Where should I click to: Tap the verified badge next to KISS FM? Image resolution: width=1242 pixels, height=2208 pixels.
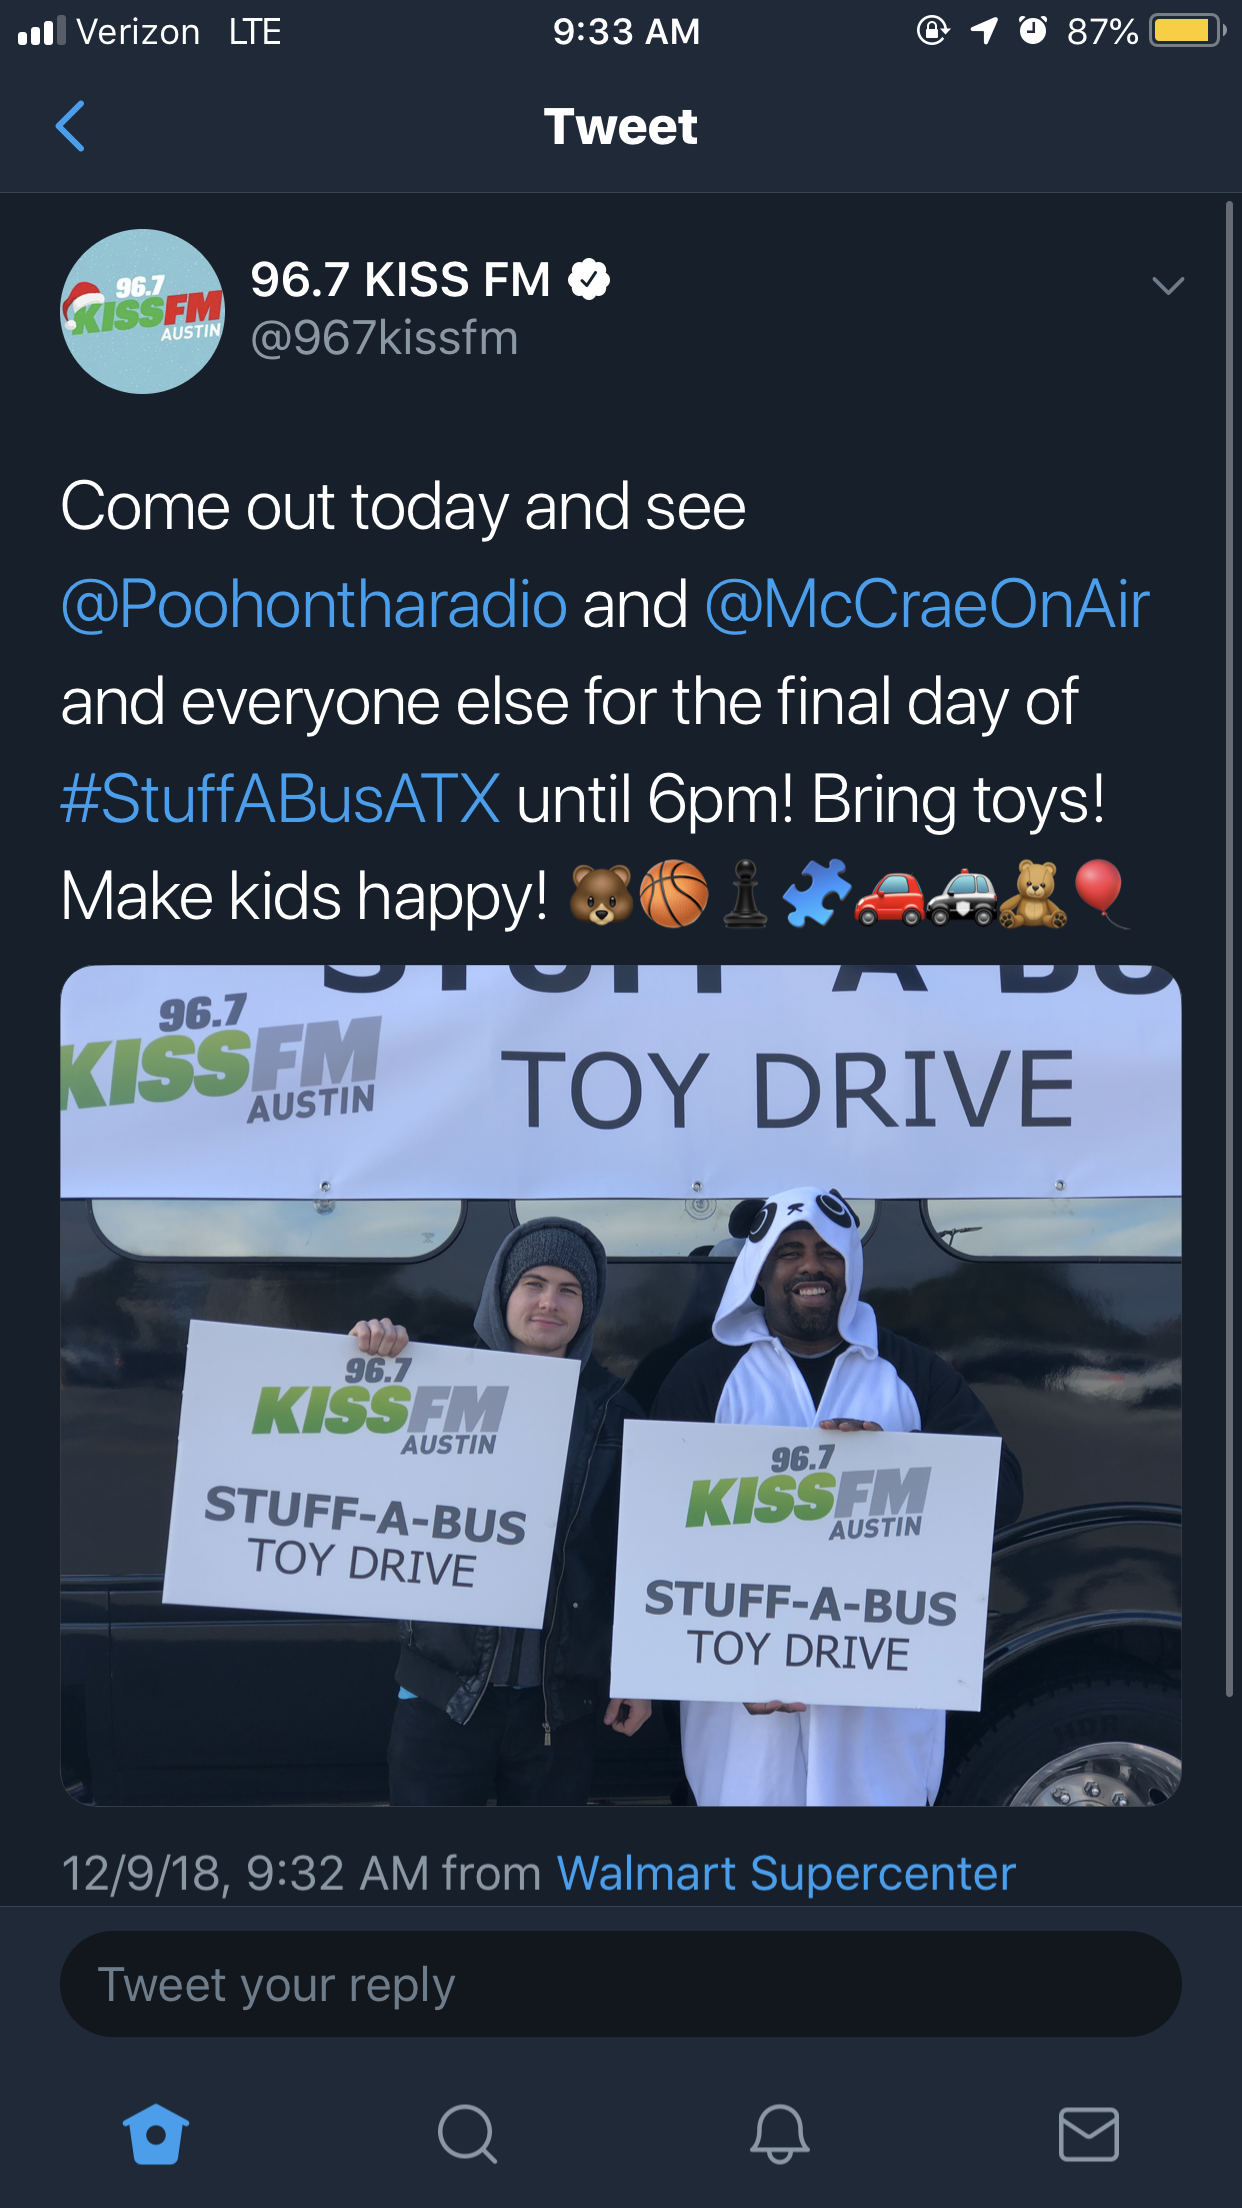(589, 279)
